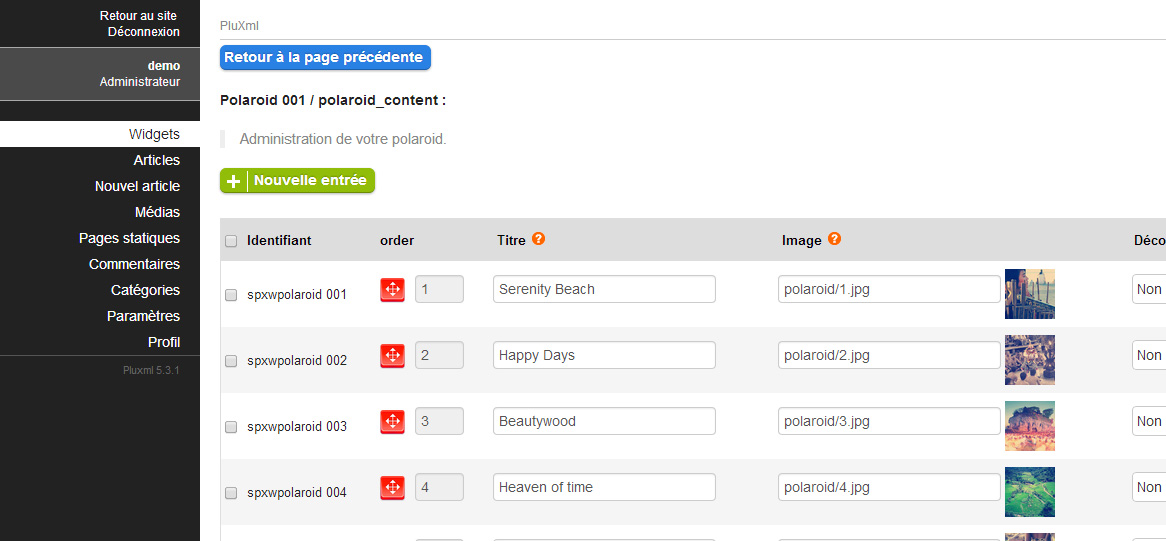Click Retour à la page précédente button
The image size is (1166, 541).
click(x=324, y=58)
